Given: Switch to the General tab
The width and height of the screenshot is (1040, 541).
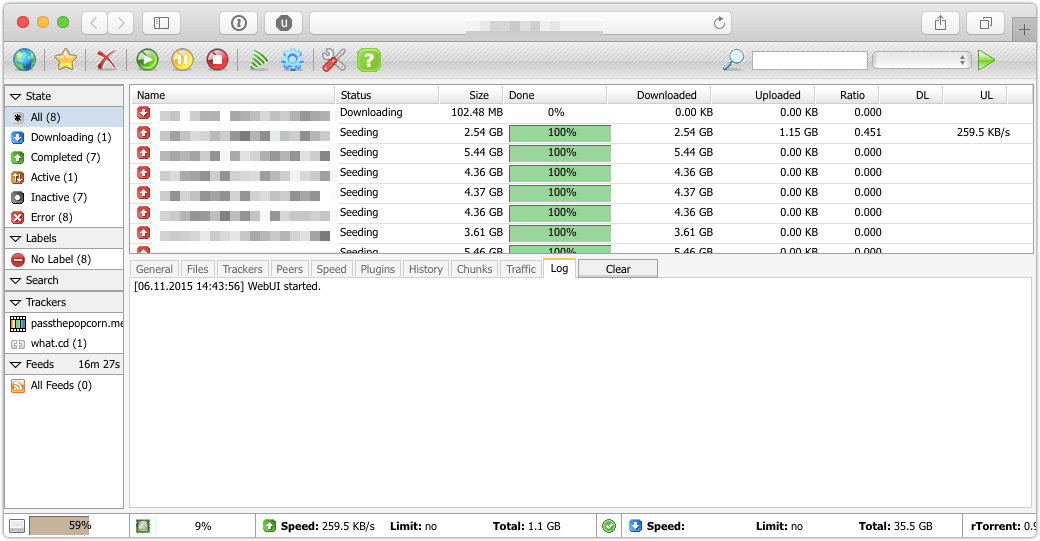Looking at the screenshot, I should (x=155, y=269).
